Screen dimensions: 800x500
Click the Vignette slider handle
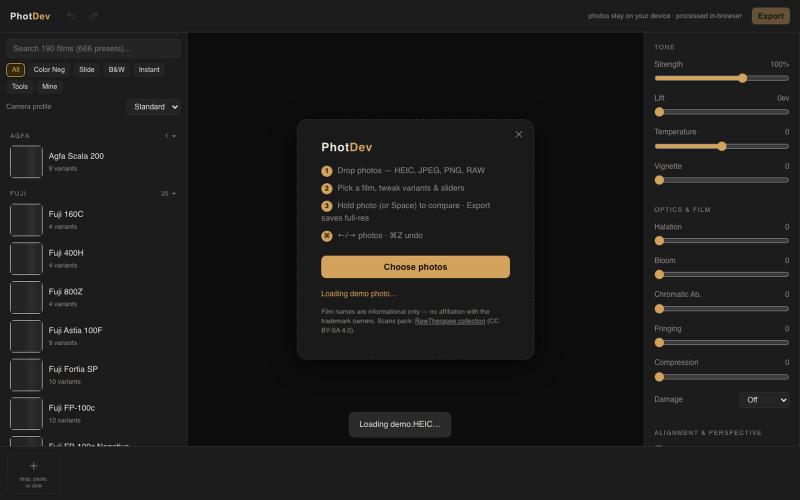pyautogui.click(x=659, y=180)
